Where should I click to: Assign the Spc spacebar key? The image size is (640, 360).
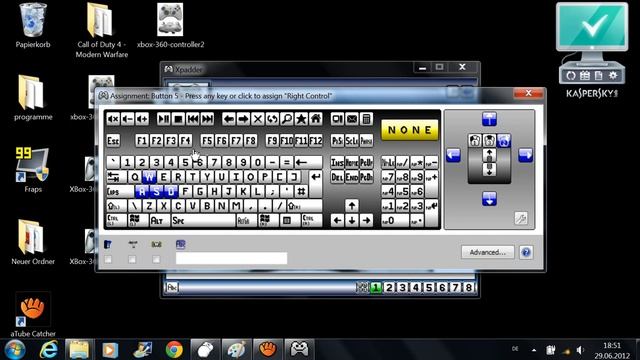(203, 221)
